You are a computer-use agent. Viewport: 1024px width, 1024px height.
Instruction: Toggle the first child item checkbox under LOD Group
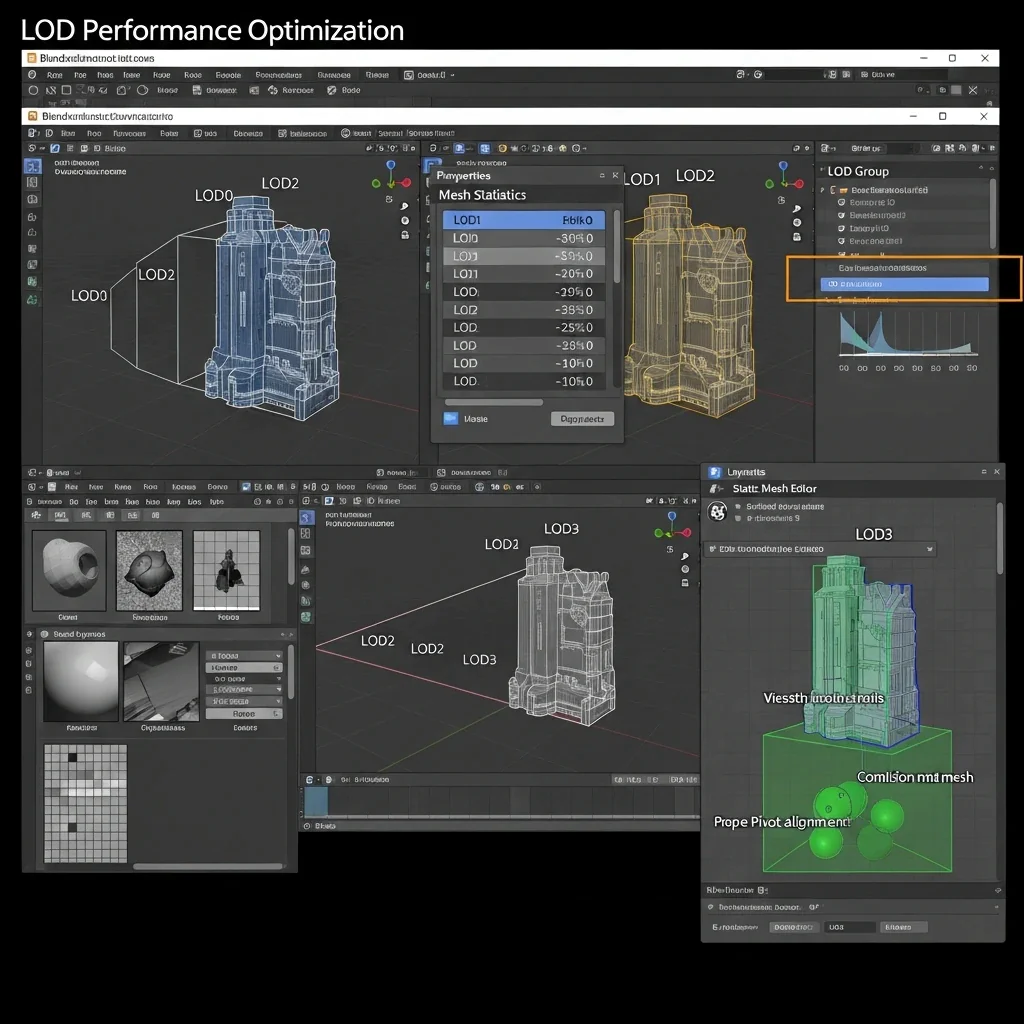[842, 202]
